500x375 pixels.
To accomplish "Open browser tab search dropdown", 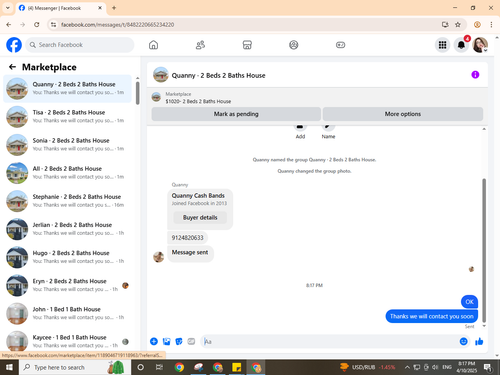I will click(x=8, y=8).
